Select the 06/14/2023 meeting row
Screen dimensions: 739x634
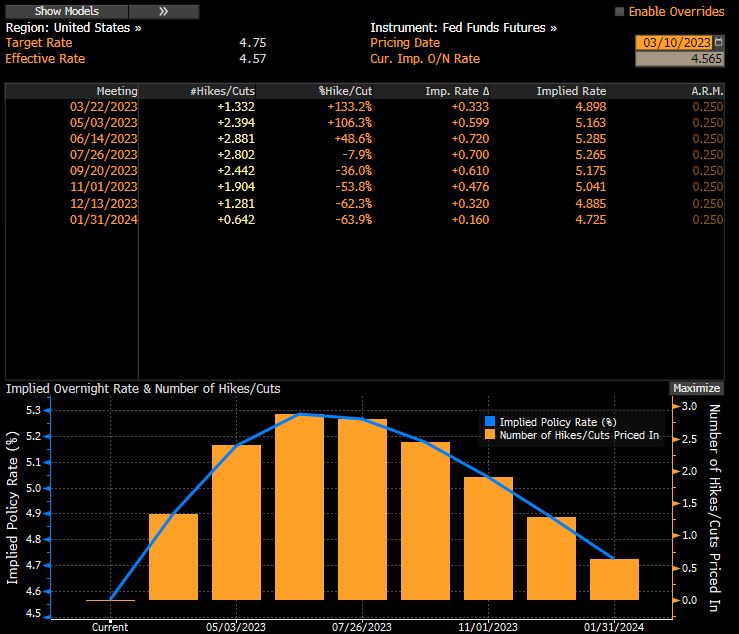click(364, 139)
